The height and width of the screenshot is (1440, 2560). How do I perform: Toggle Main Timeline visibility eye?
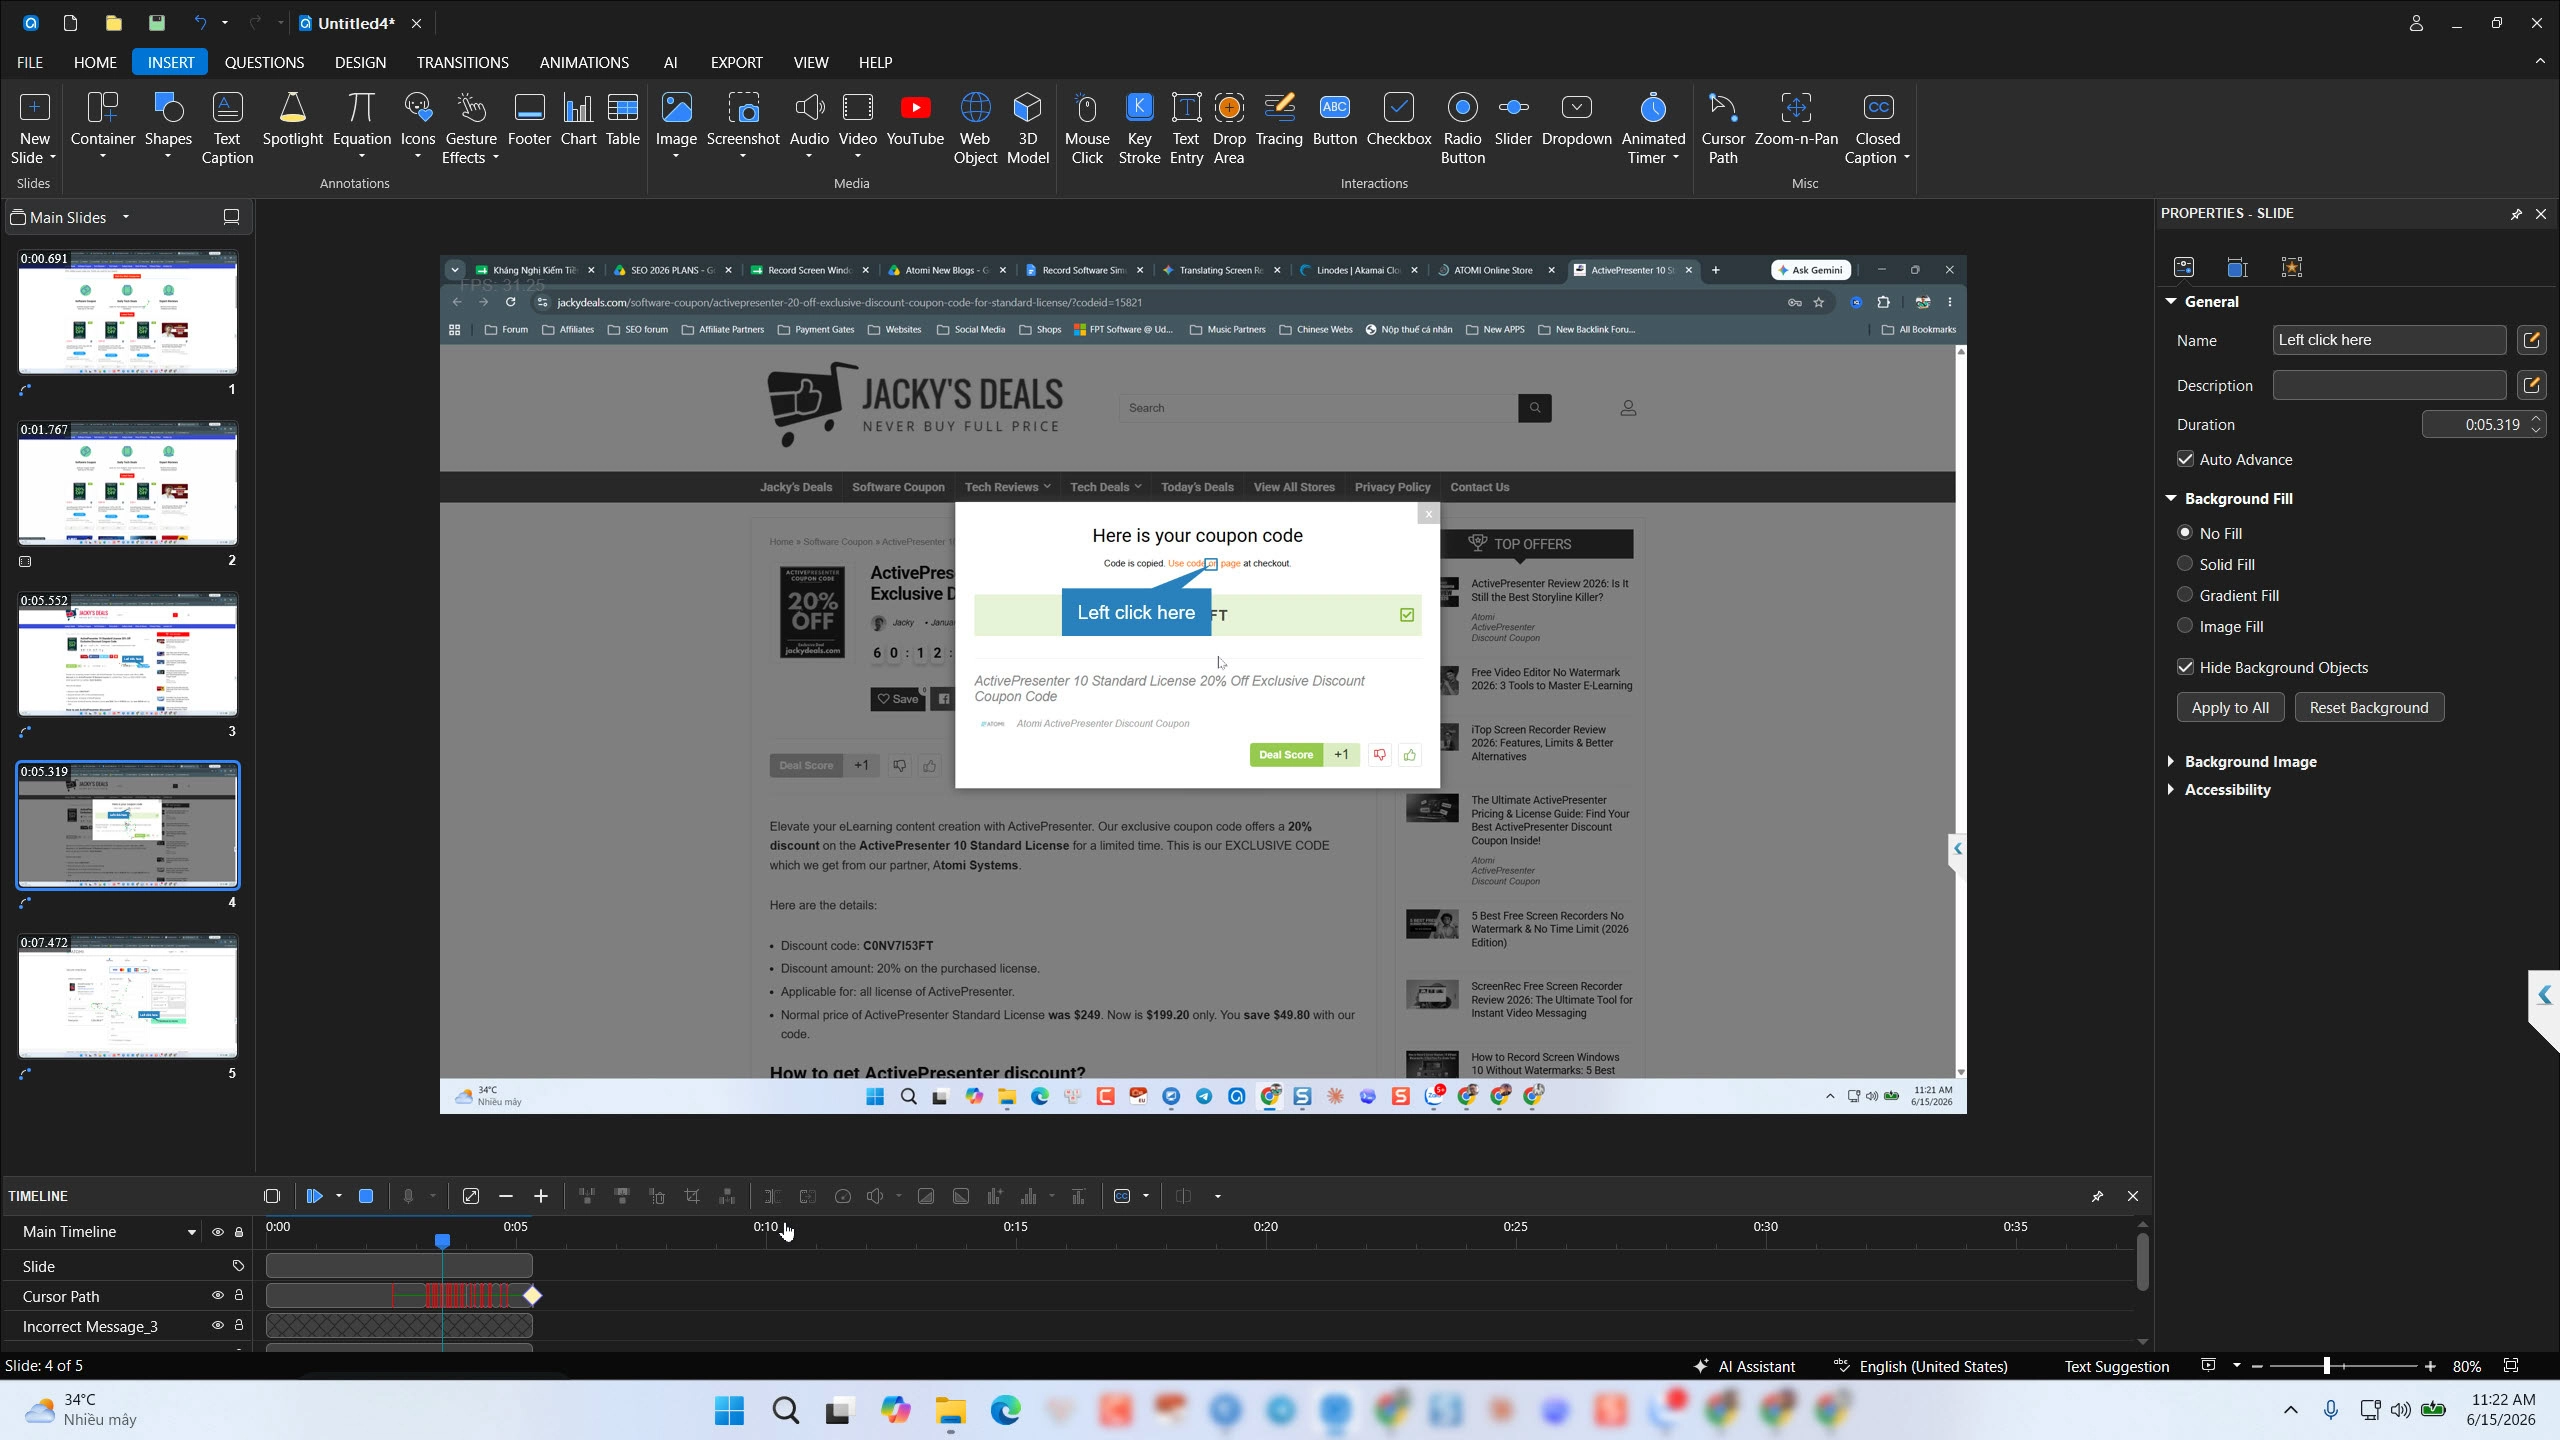(217, 1232)
